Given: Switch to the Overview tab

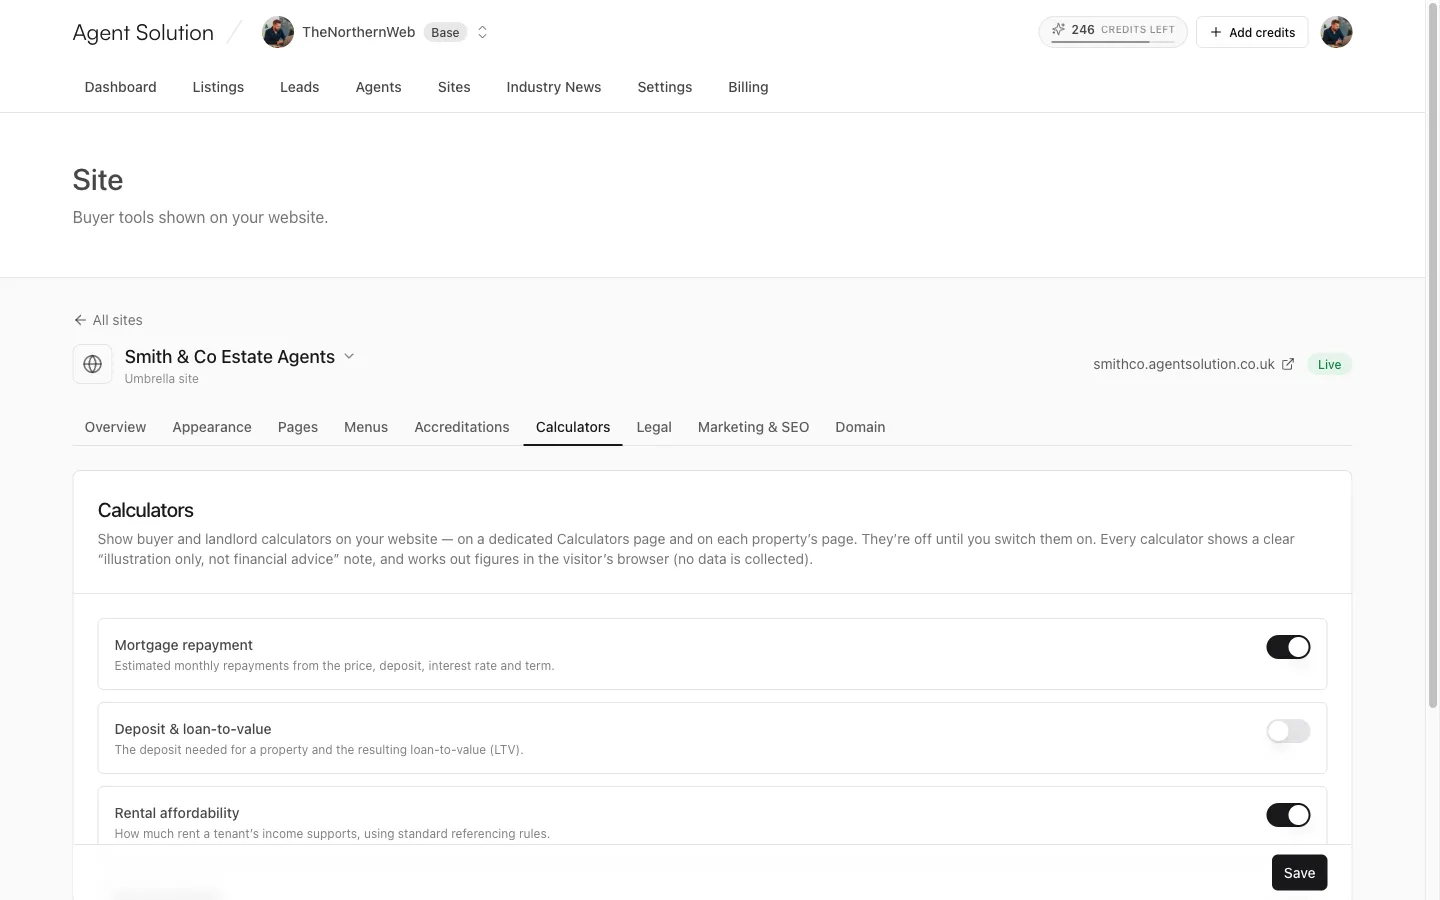Looking at the screenshot, I should 115,427.
